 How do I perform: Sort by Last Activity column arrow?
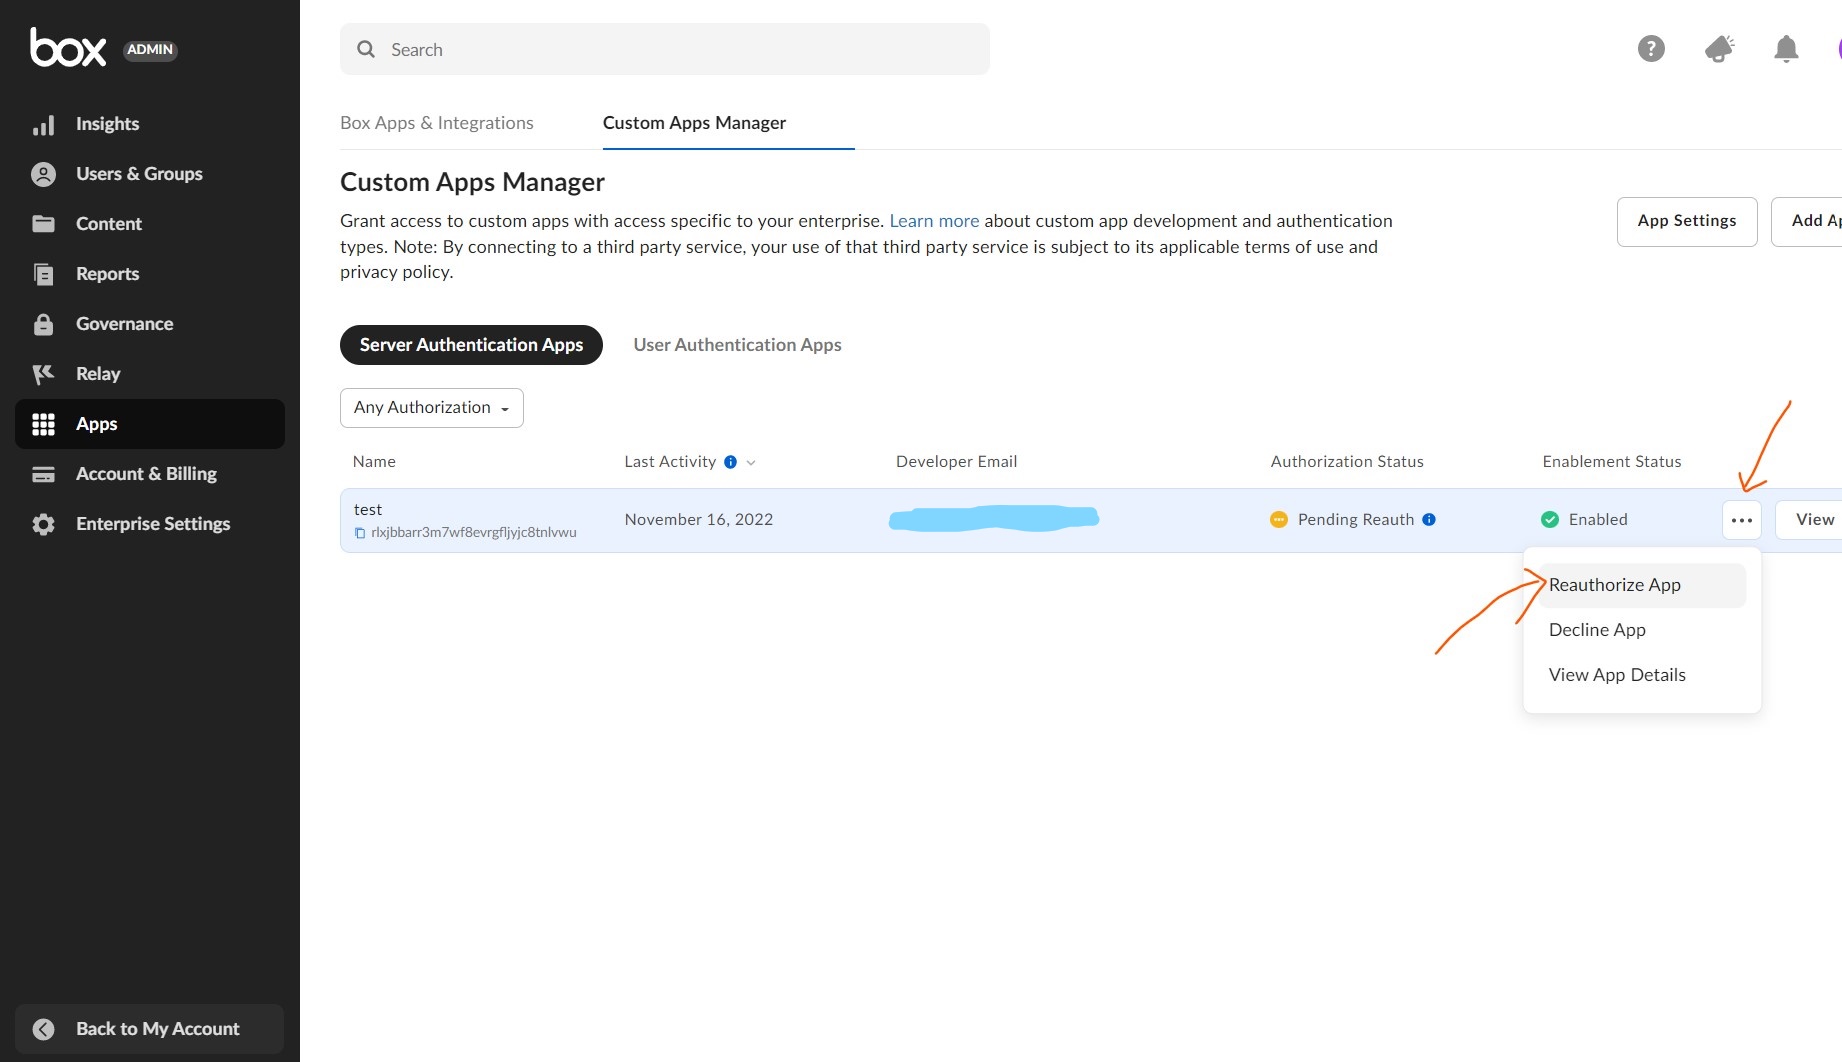click(x=751, y=462)
